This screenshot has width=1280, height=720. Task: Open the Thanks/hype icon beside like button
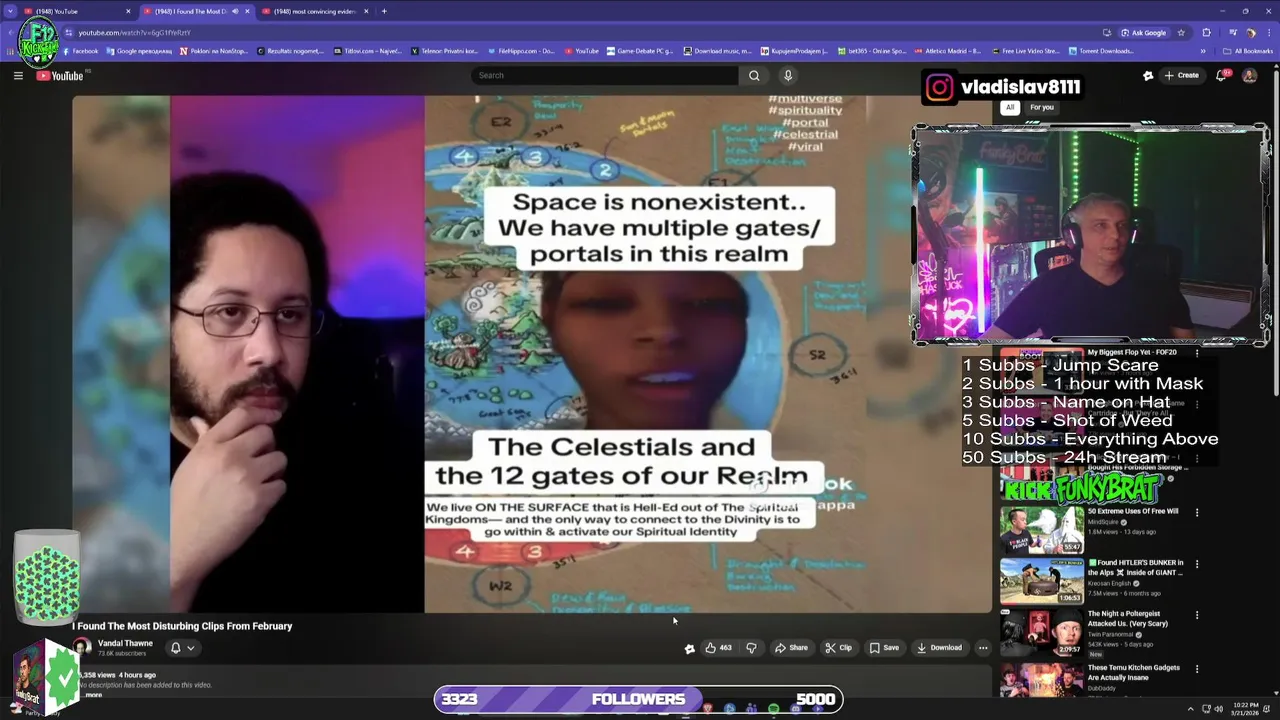tap(689, 648)
